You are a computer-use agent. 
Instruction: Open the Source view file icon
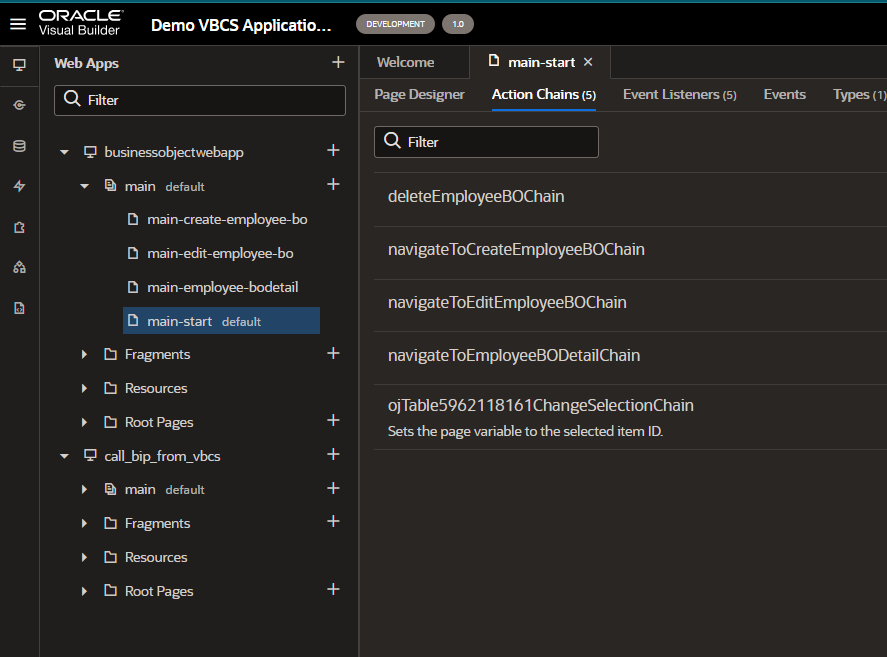pyautogui.click(x=19, y=308)
